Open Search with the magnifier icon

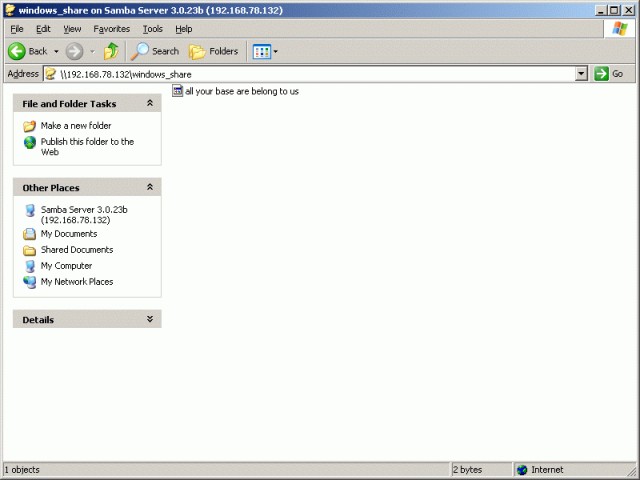click(x=140, y=51)
